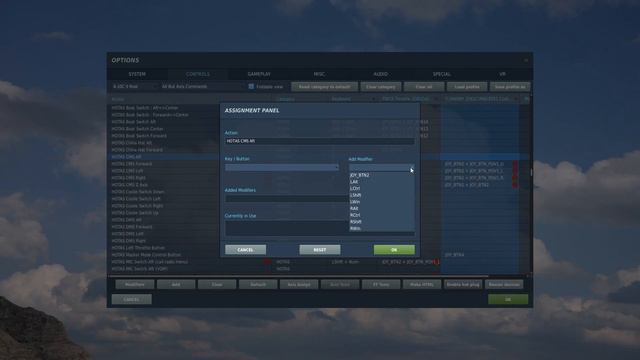Open the All But Axis Commands category dropdown
Screen dimensions: 640x360
tap(202, 87)
